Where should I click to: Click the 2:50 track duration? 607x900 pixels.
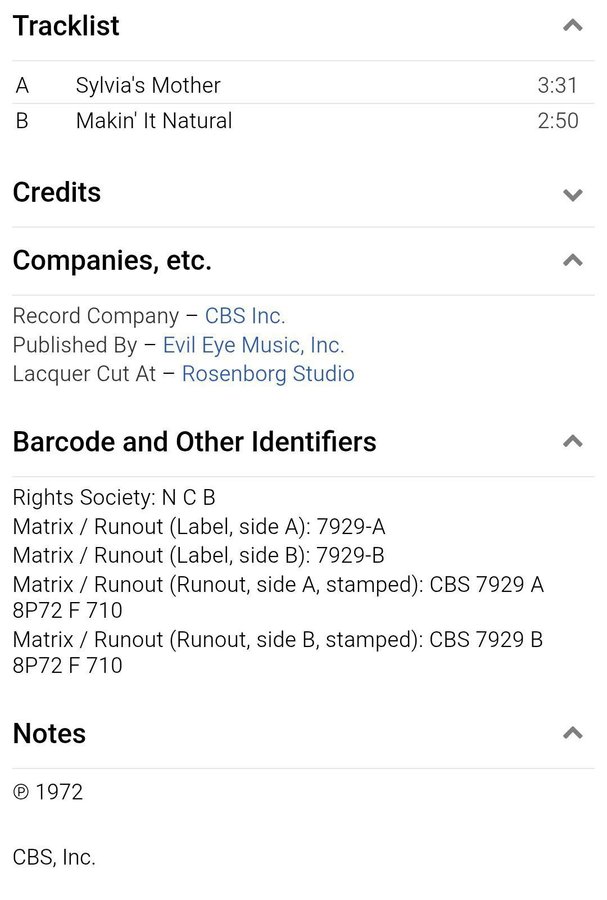(557, 121)
